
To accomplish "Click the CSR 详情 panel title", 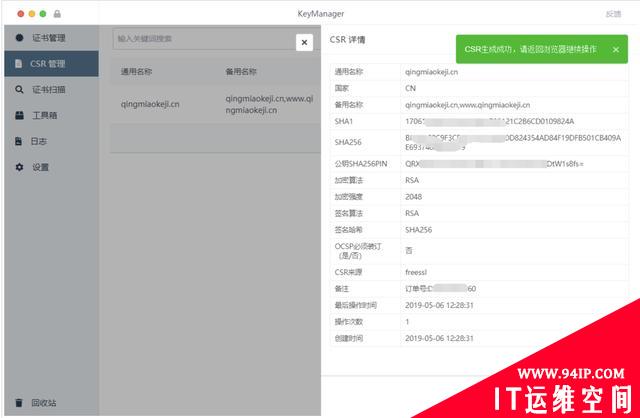I will pyautogui.click(x=347, y=40).
